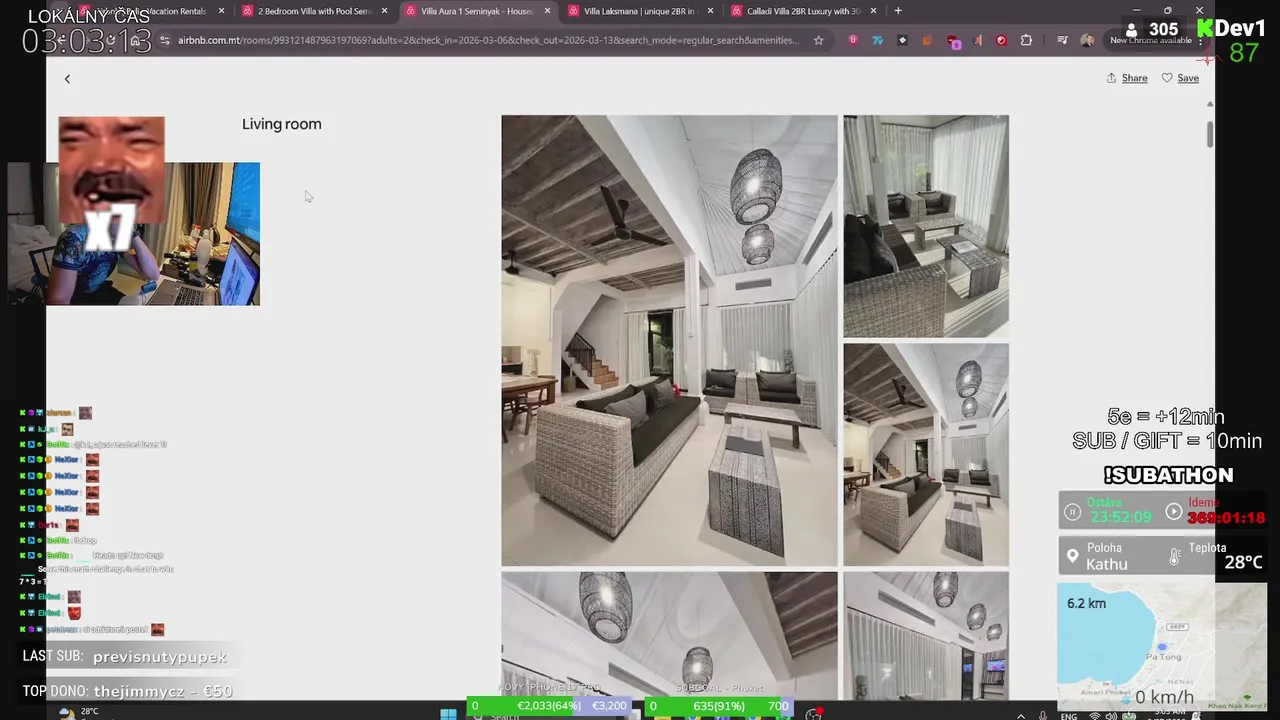This screenshot has height=720, width=1280.
Task: Click the !SUBATHON text
Action: click(1168, 475)
